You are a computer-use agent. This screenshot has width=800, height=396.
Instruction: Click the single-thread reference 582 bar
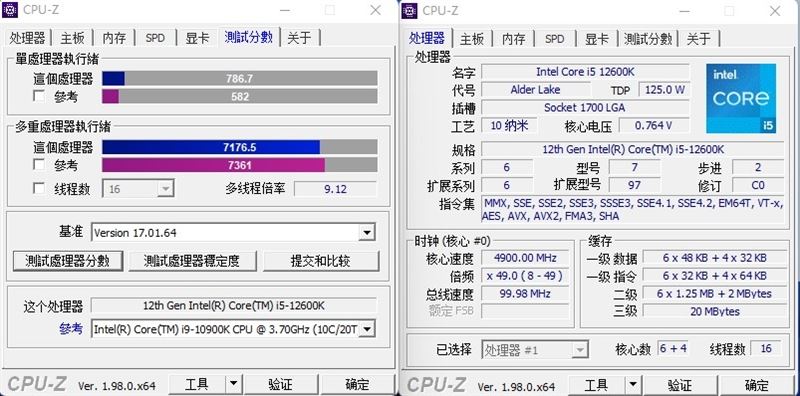240,96
